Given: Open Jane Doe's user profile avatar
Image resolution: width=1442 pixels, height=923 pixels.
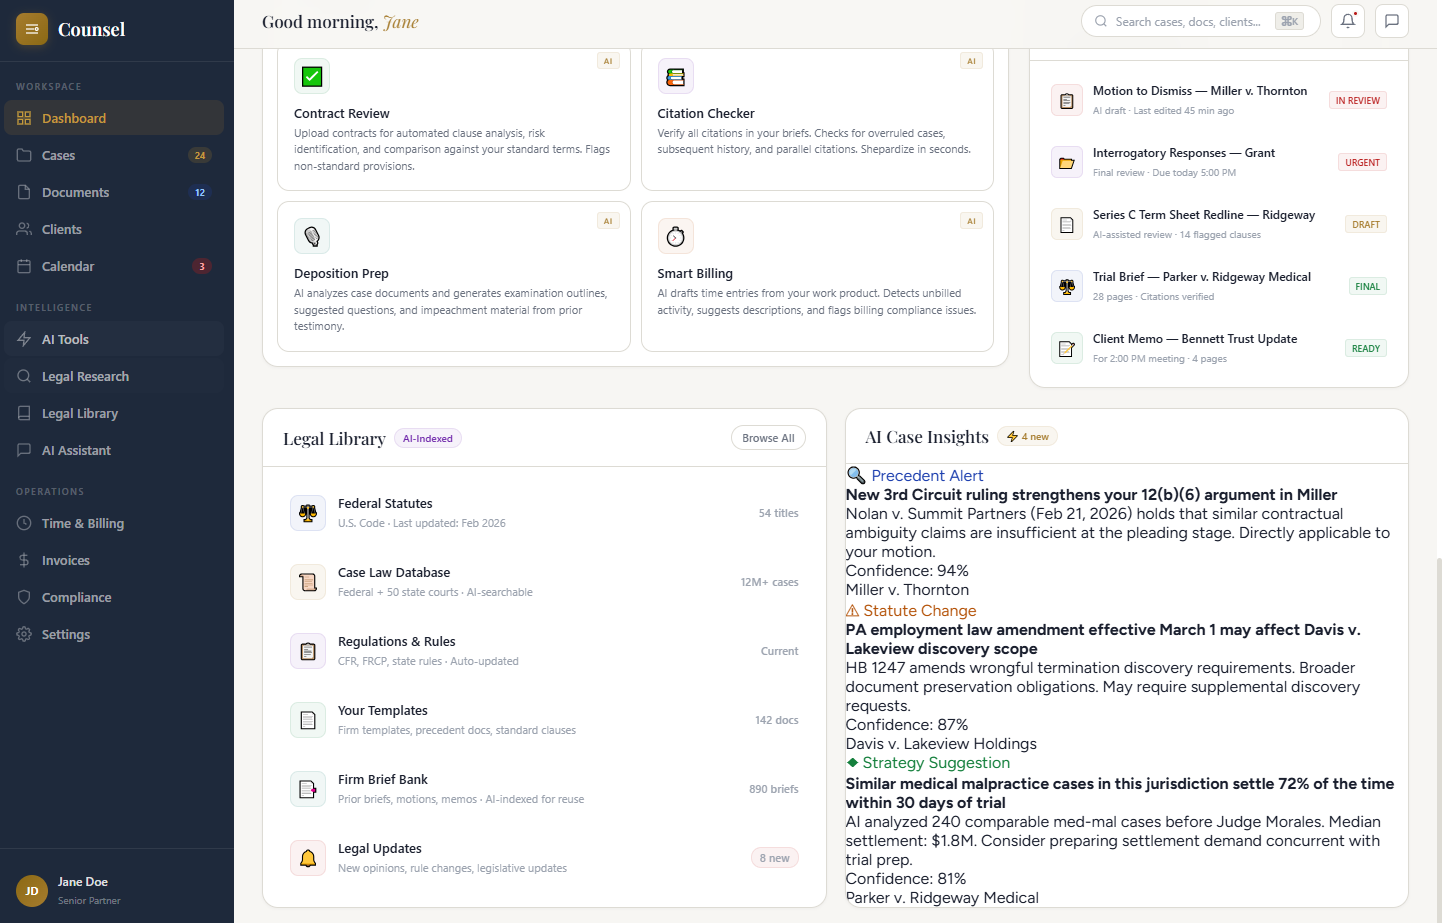Looking at the screenshot, I should [x=32, y=891].
